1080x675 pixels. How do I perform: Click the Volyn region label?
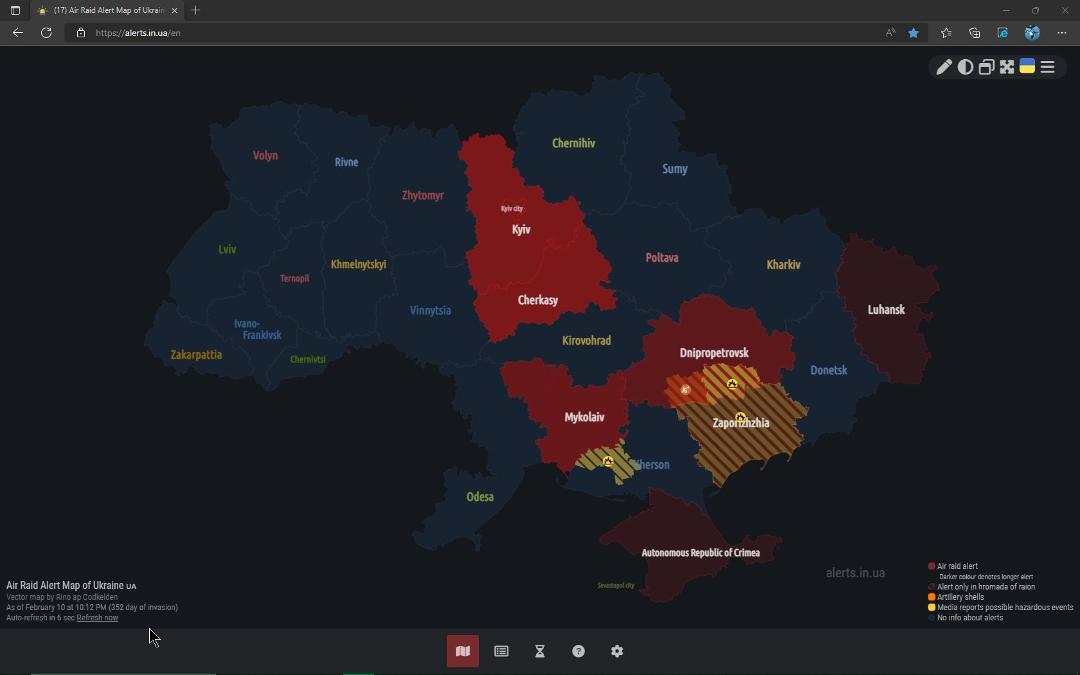[265, 156]
